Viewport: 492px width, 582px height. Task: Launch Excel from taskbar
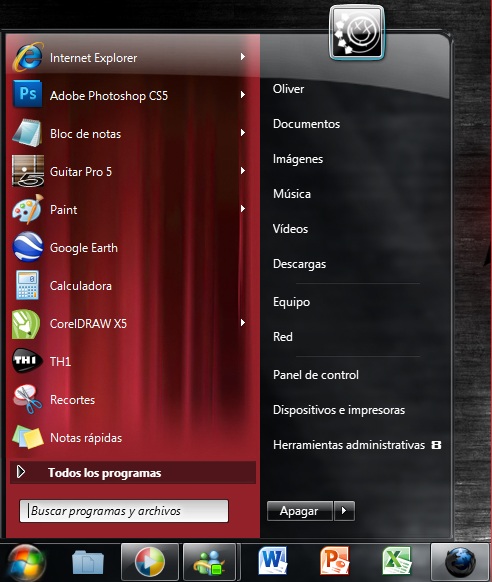tap(397, 561)
